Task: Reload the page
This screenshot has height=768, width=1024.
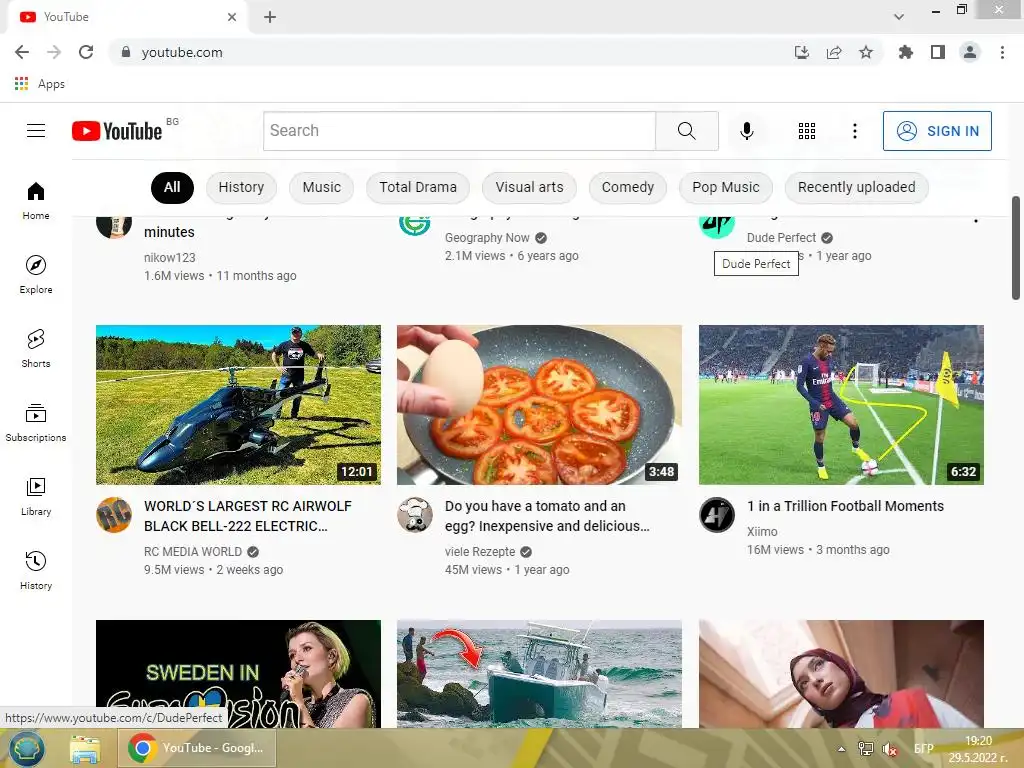Action: (x=86, y=52)
